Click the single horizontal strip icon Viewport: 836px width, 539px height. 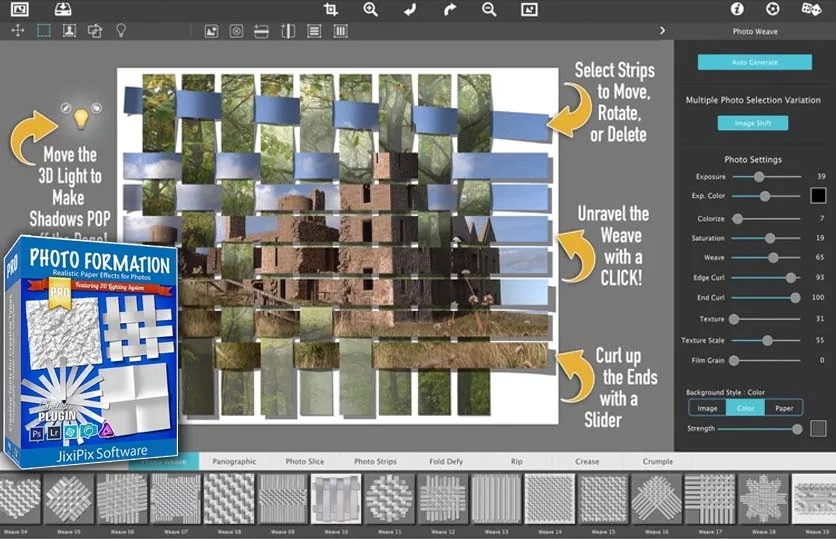(x=261, y=31)
